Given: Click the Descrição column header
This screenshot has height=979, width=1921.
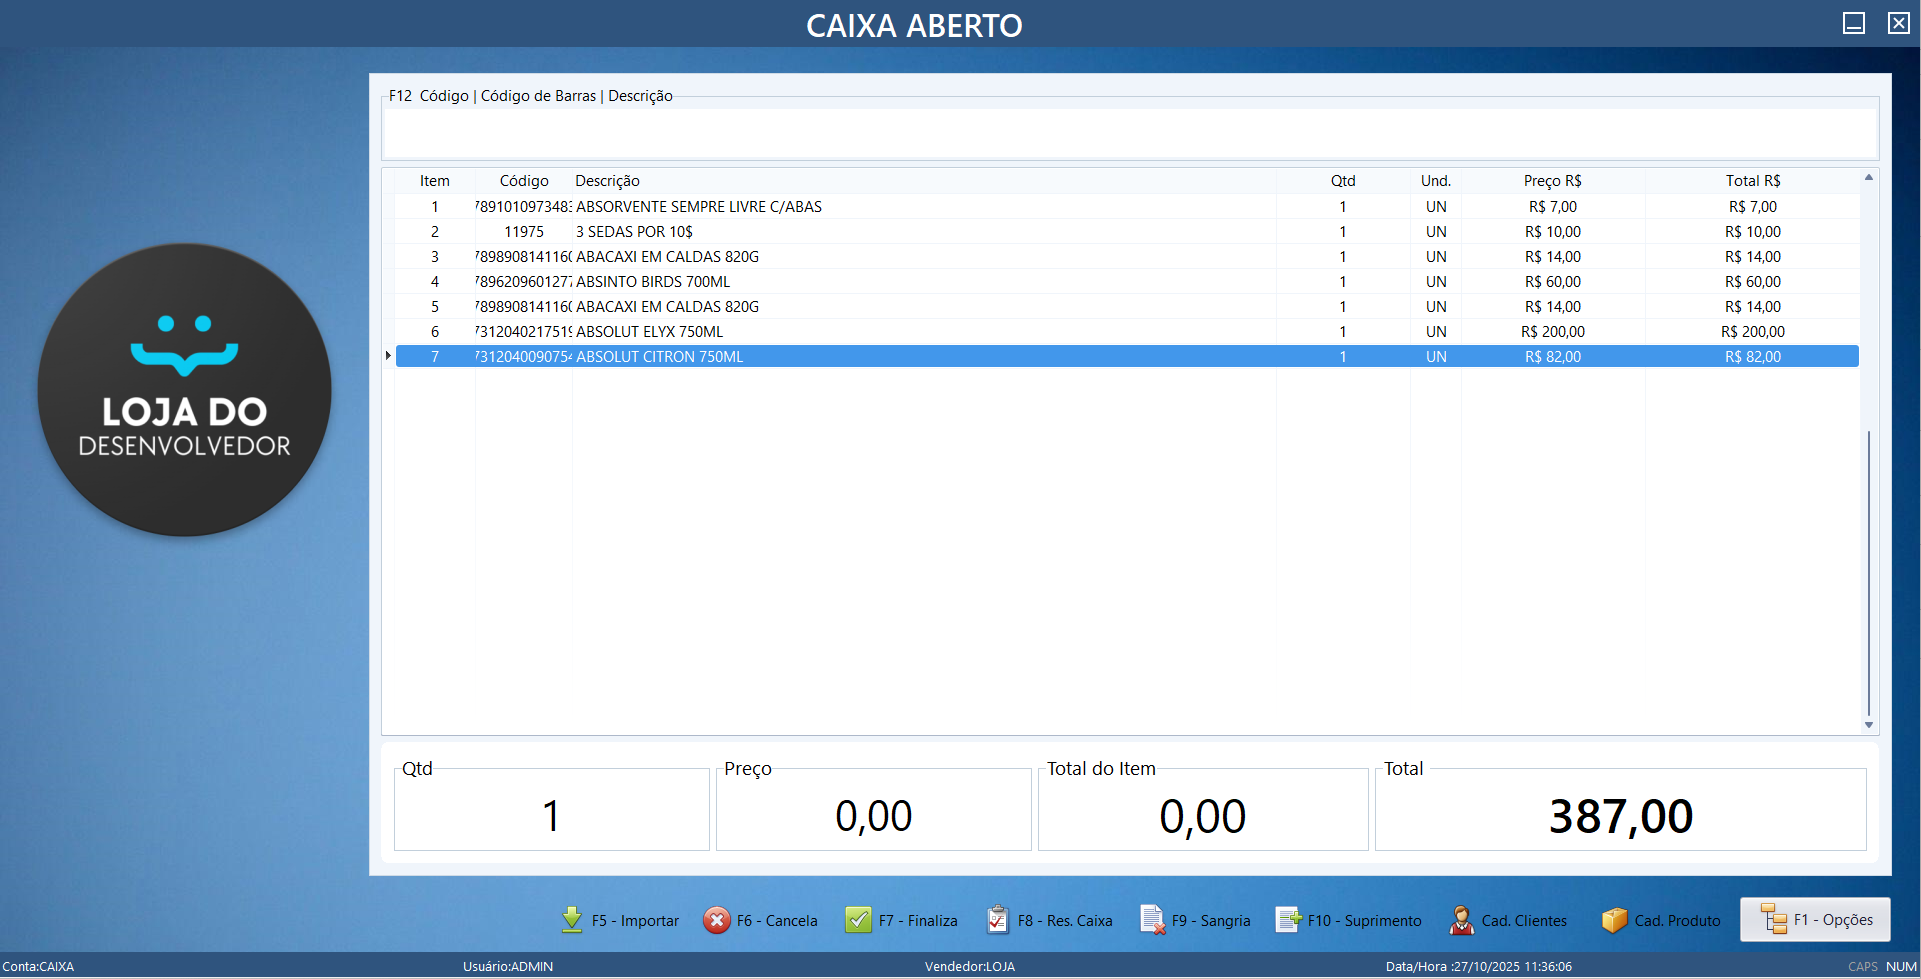Looking at the screenshot, I should [607, 181].
